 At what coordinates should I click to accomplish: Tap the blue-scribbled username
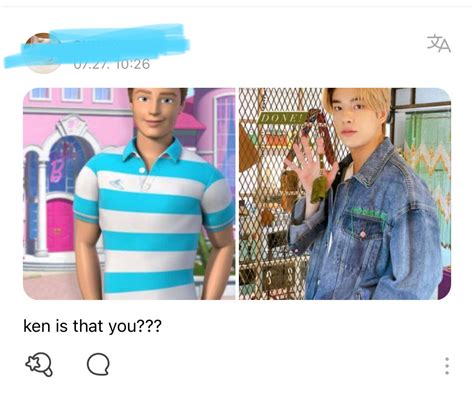pyautogui.click(x=100, y=45)
